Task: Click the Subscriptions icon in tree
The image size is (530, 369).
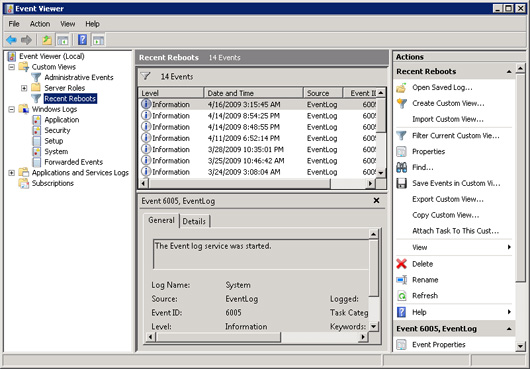Action: 24,183
